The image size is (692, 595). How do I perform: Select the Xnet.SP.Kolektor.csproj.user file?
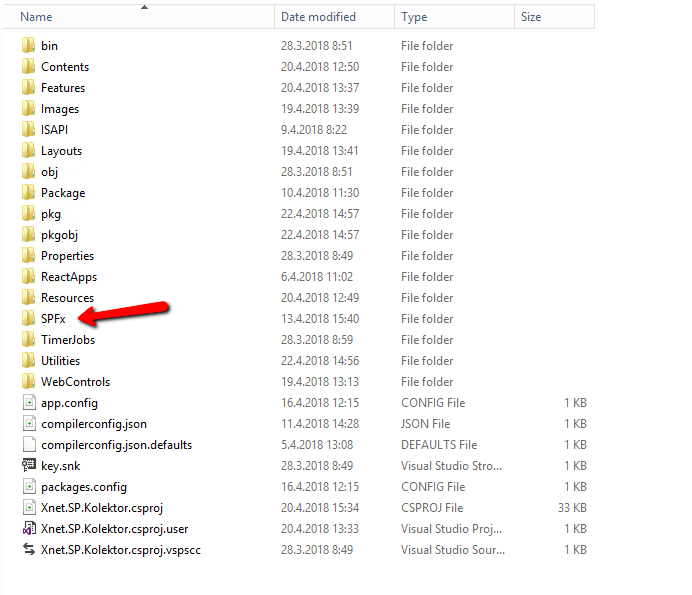coord(113,529)
